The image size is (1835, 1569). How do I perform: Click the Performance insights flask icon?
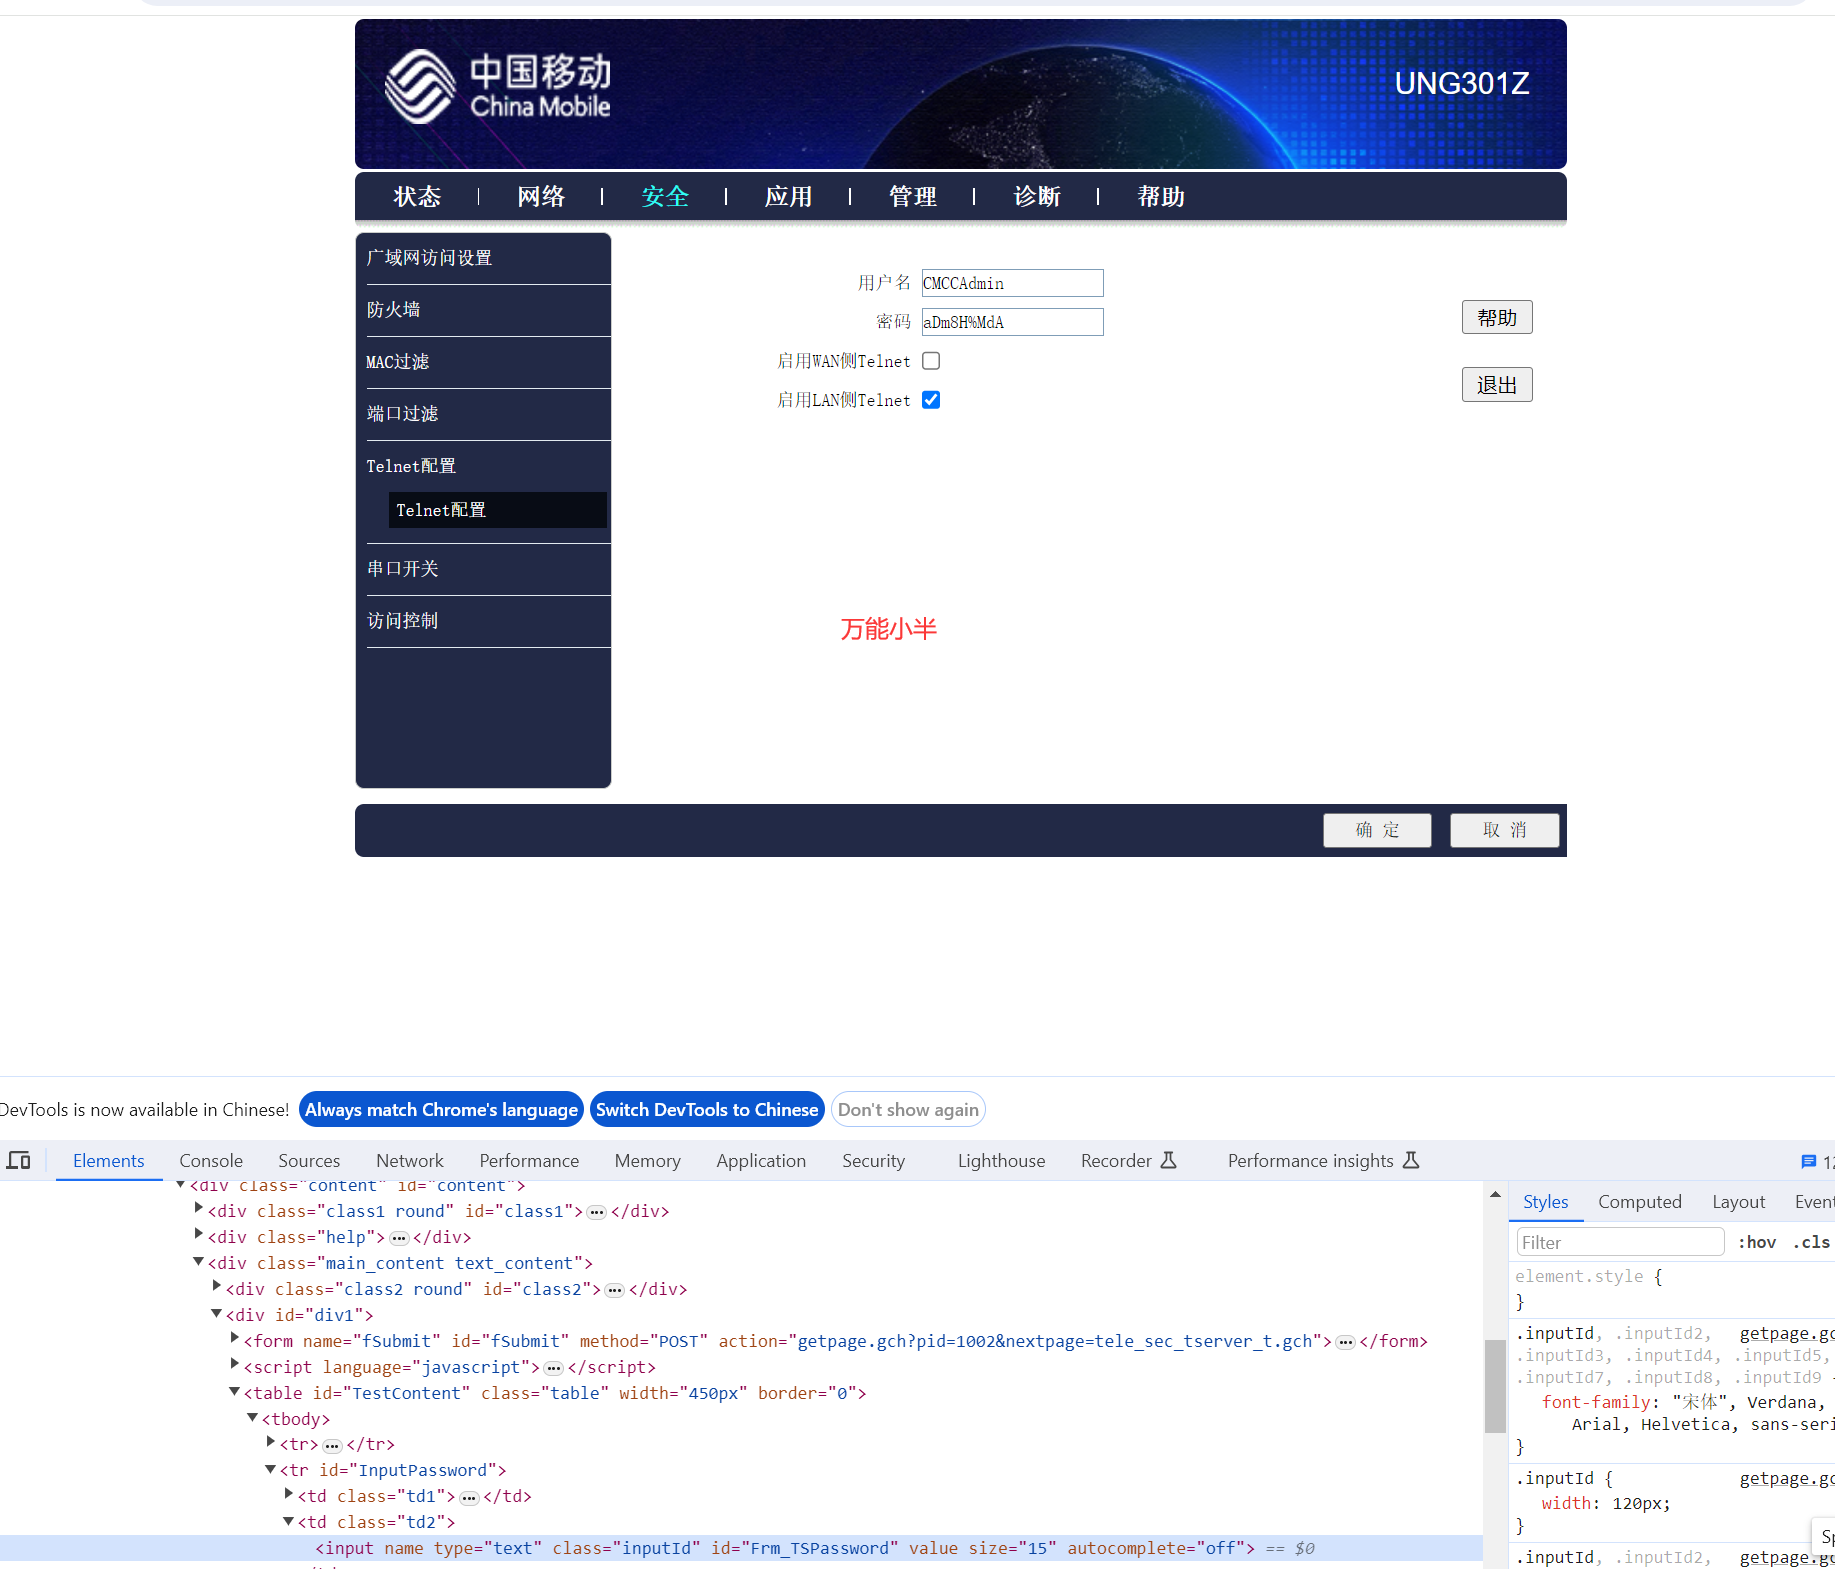click(x=1411, y=1160)
